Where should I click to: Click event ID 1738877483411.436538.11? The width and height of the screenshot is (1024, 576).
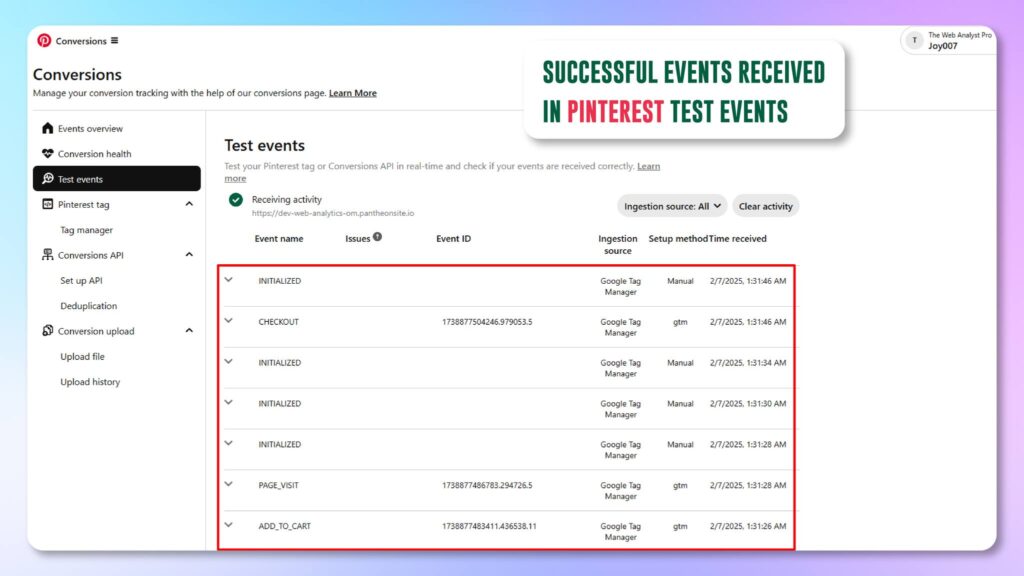[x=489, y=526]
